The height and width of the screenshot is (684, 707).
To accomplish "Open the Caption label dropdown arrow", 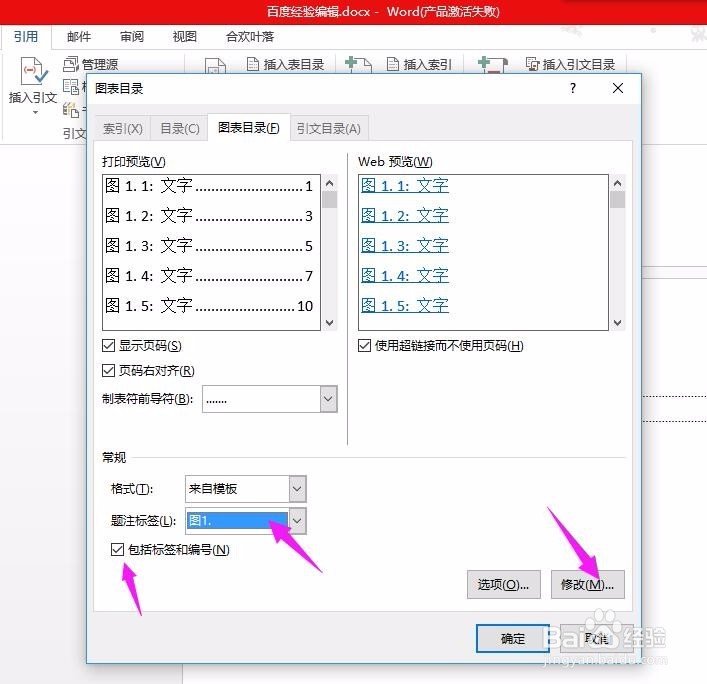I will pos(297,521).
